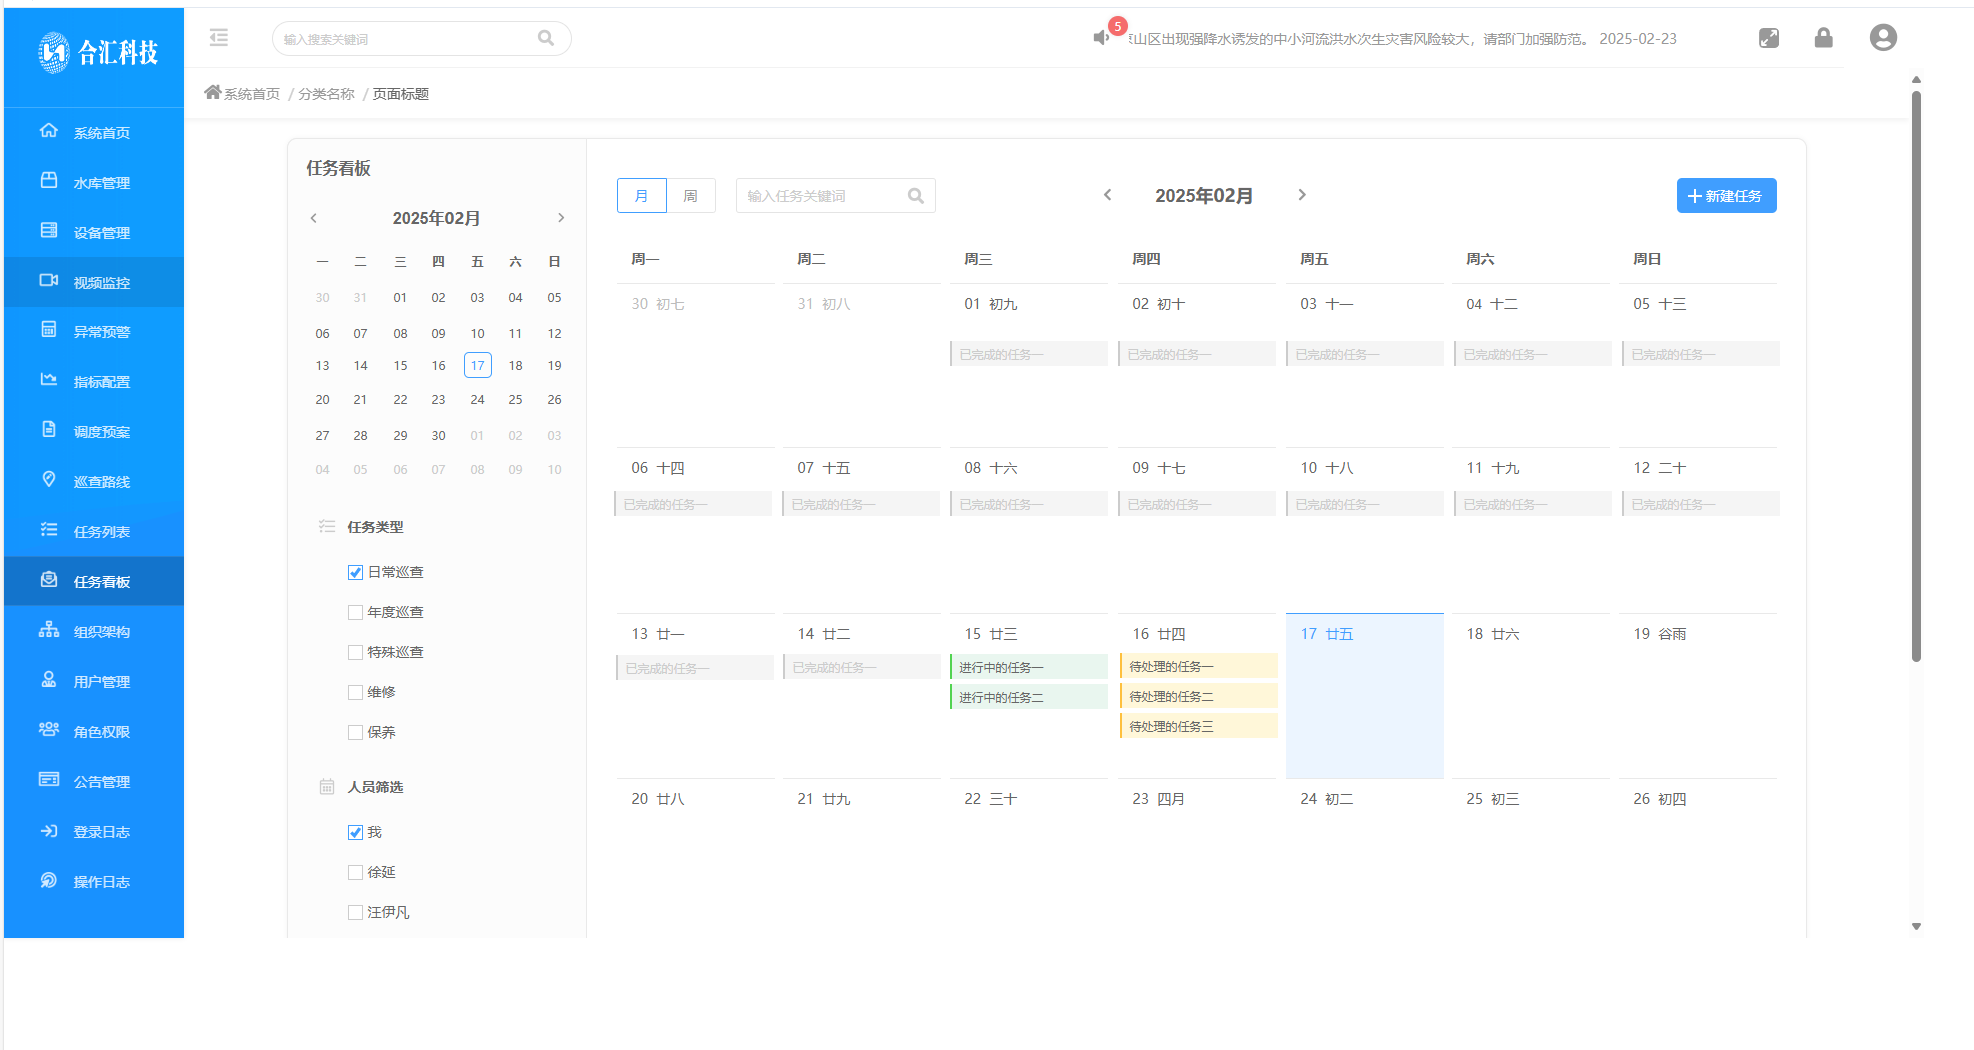Uncheck the 日常巡查 task type checkbox
The height and width of the screenshot is (1050, 1974).
(x=355, y=572)
